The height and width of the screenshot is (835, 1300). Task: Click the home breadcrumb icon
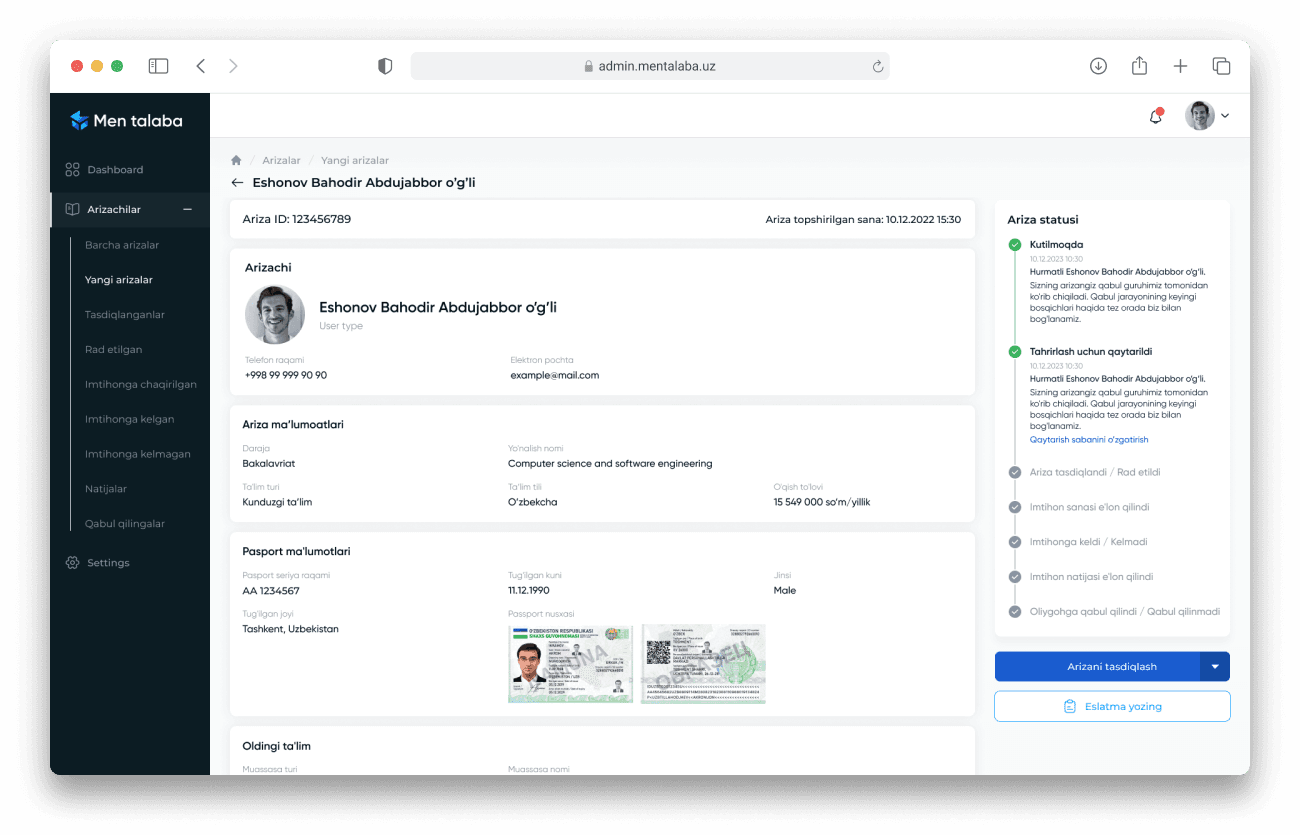(x=236, y=160)
